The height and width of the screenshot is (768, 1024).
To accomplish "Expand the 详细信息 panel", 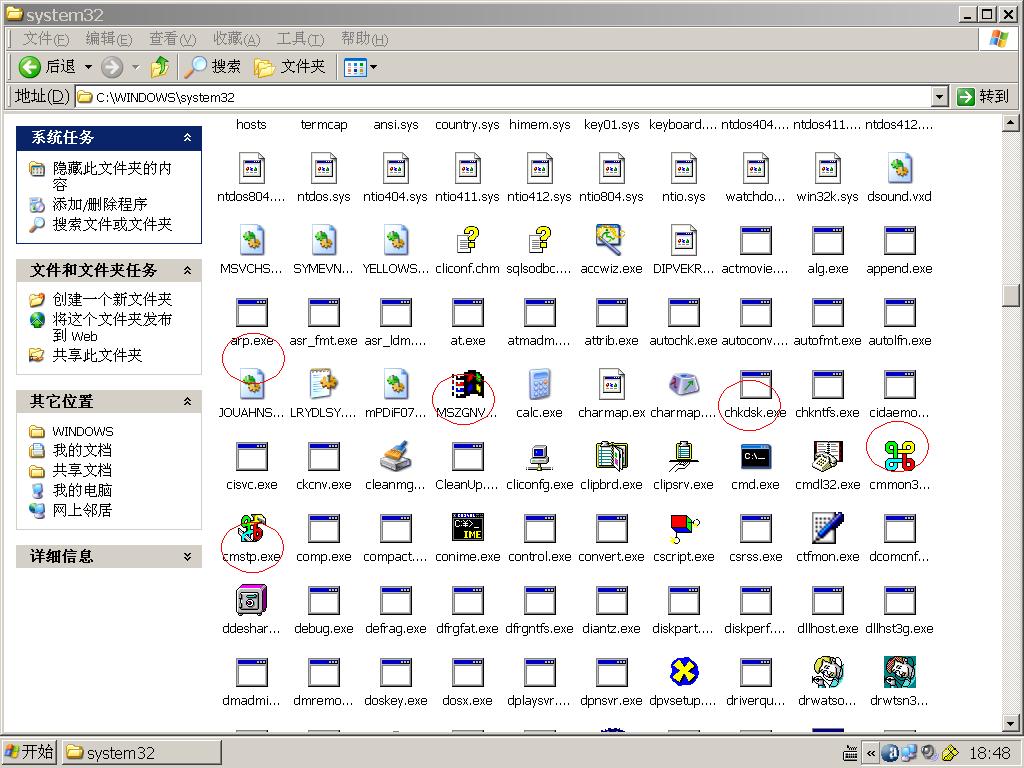I will tap(187, 556).
